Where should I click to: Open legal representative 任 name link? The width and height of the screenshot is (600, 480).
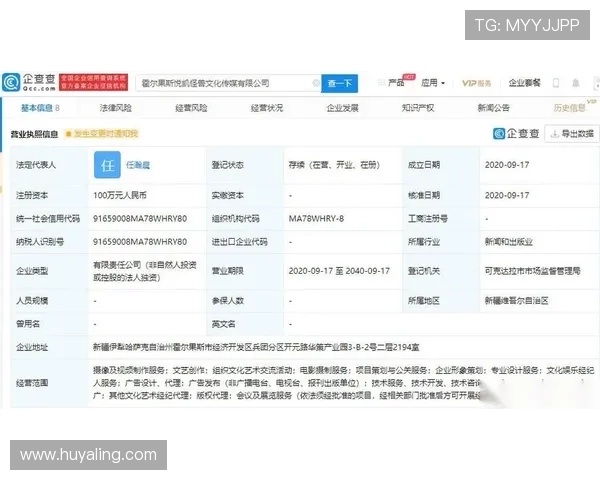click(138, 165)
